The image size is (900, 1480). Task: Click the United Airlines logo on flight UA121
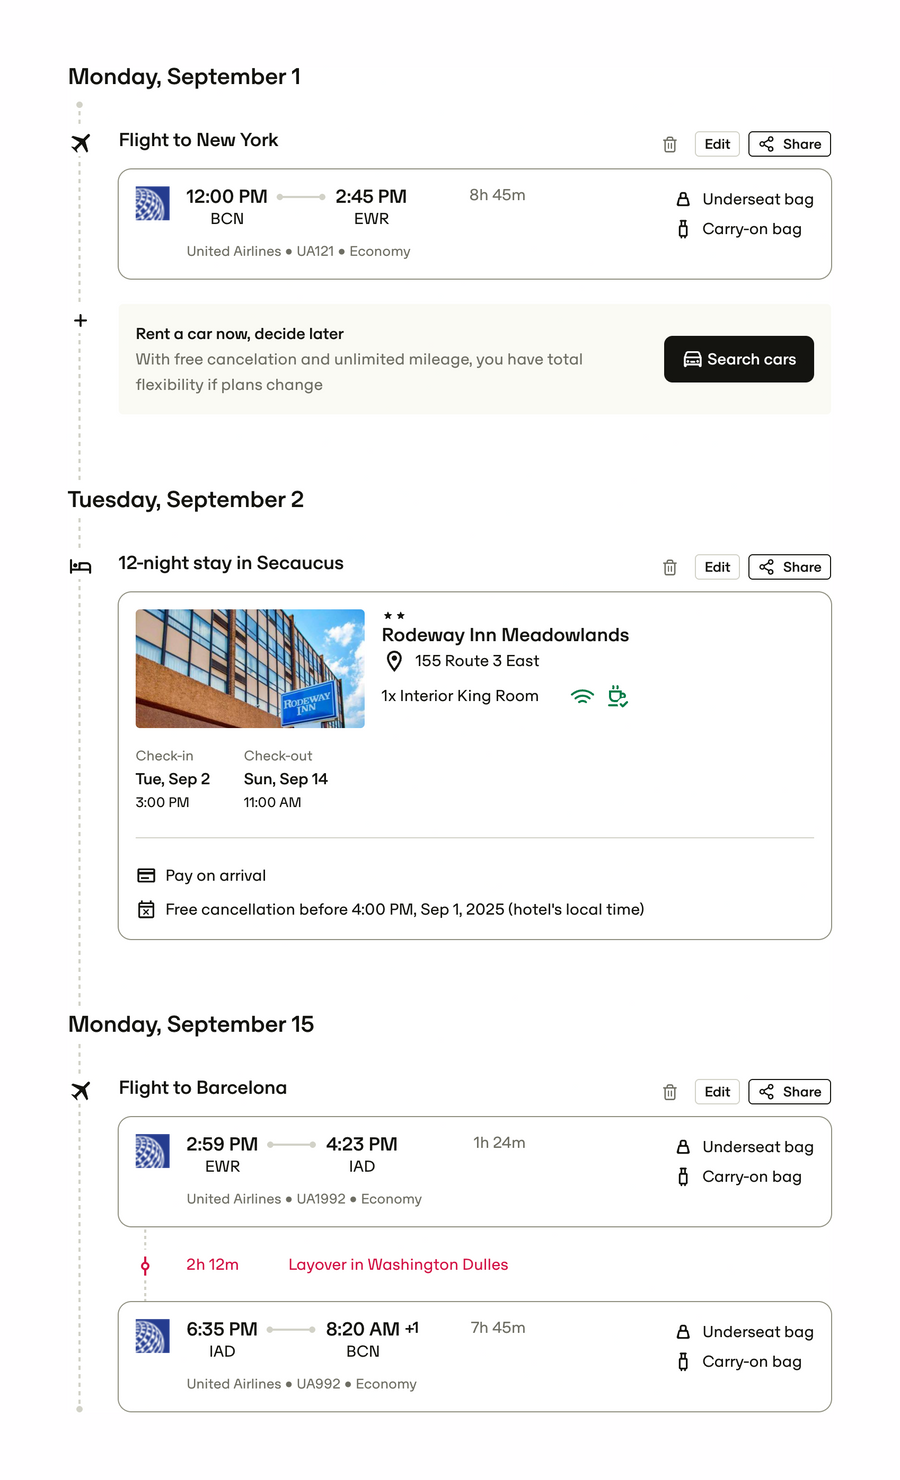tap(152, 203)
